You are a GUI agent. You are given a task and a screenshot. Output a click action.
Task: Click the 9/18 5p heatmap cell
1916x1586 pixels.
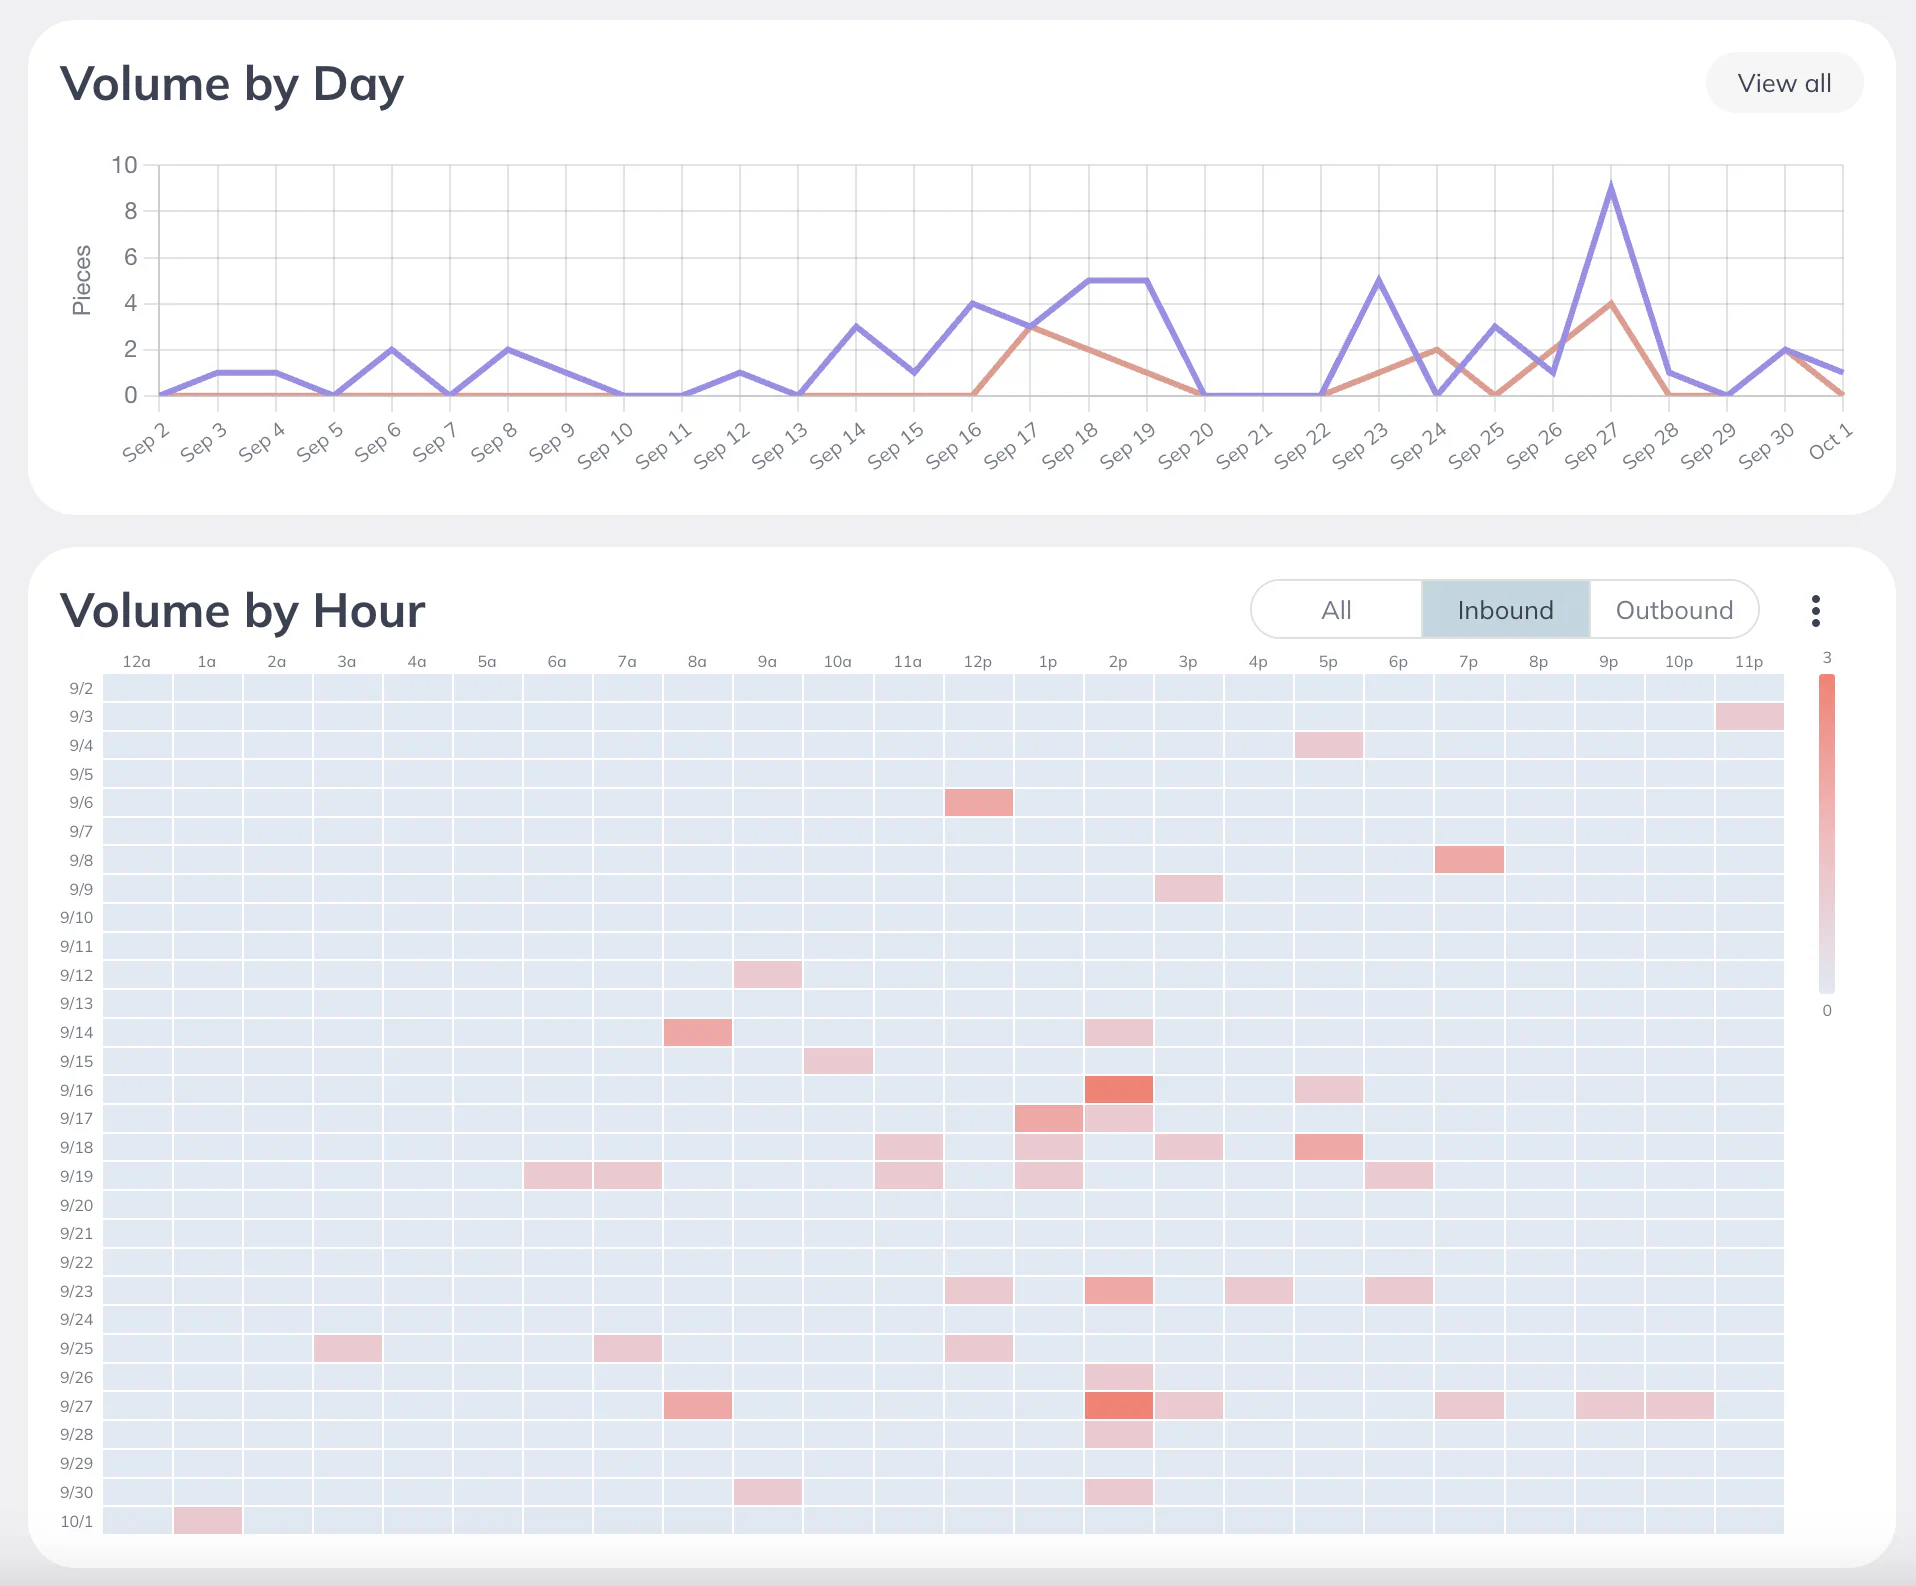pyautogui.click(x=1328, y=1147)
